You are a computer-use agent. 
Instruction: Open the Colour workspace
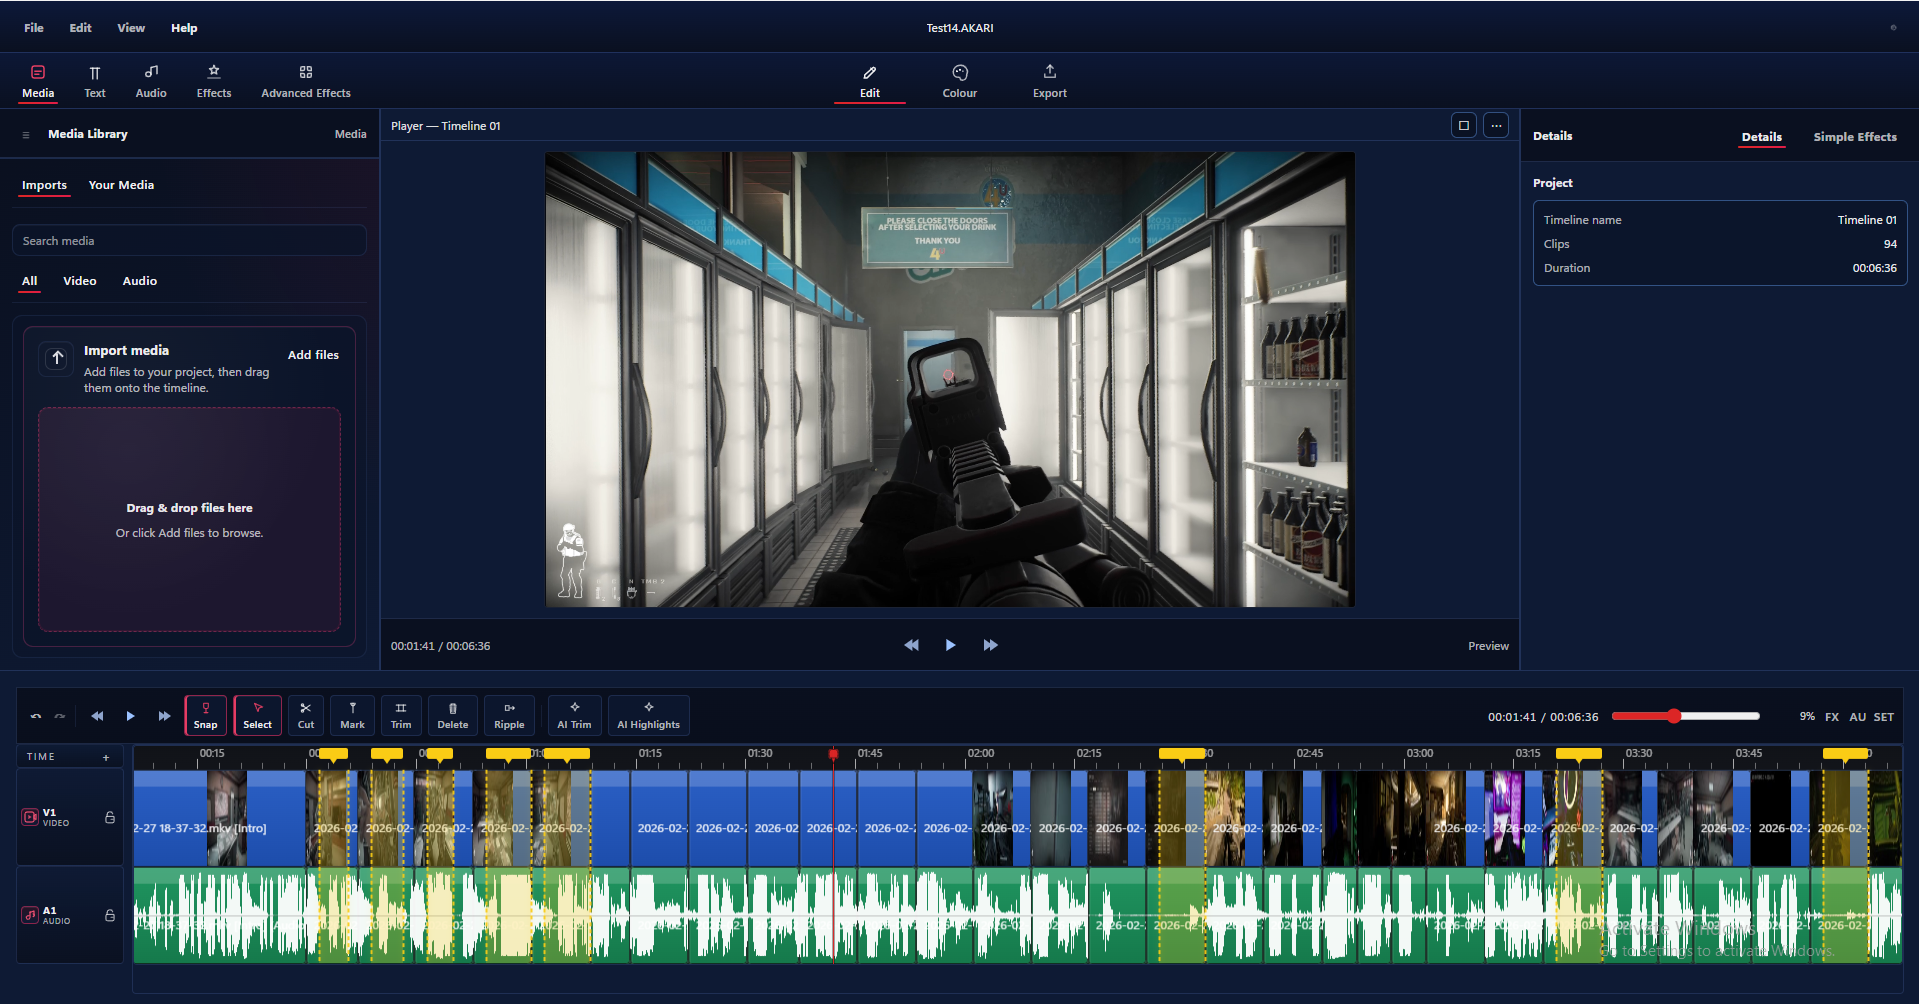[x=959, y=80]
